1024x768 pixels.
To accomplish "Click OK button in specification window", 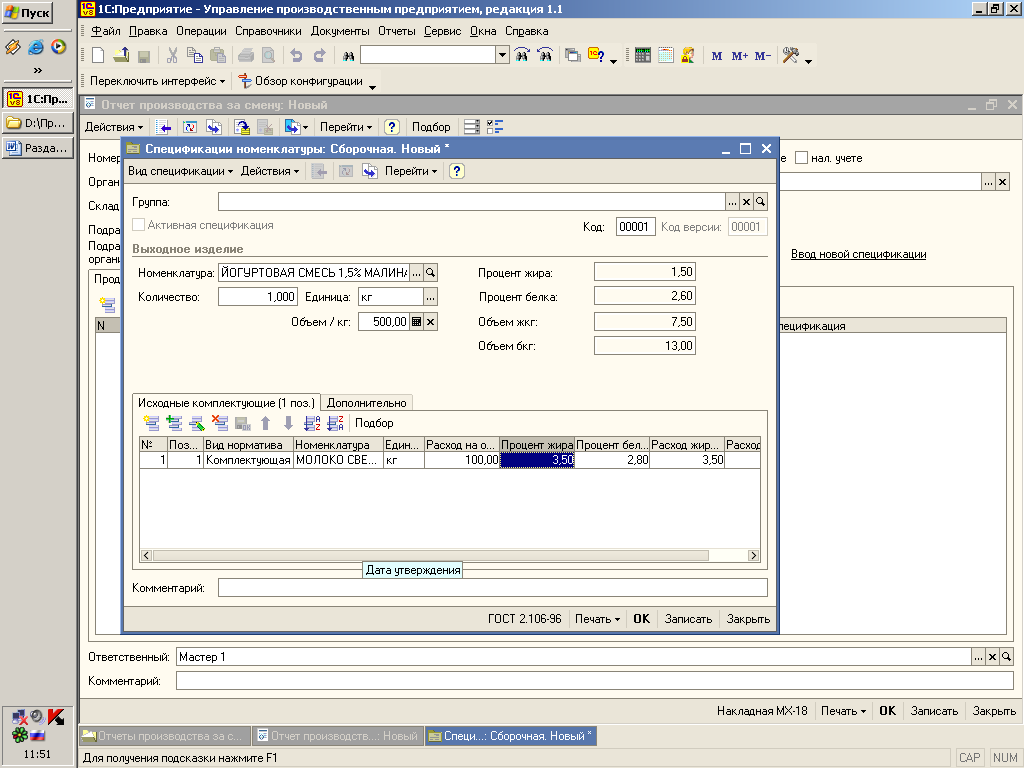I will (641, 618).
